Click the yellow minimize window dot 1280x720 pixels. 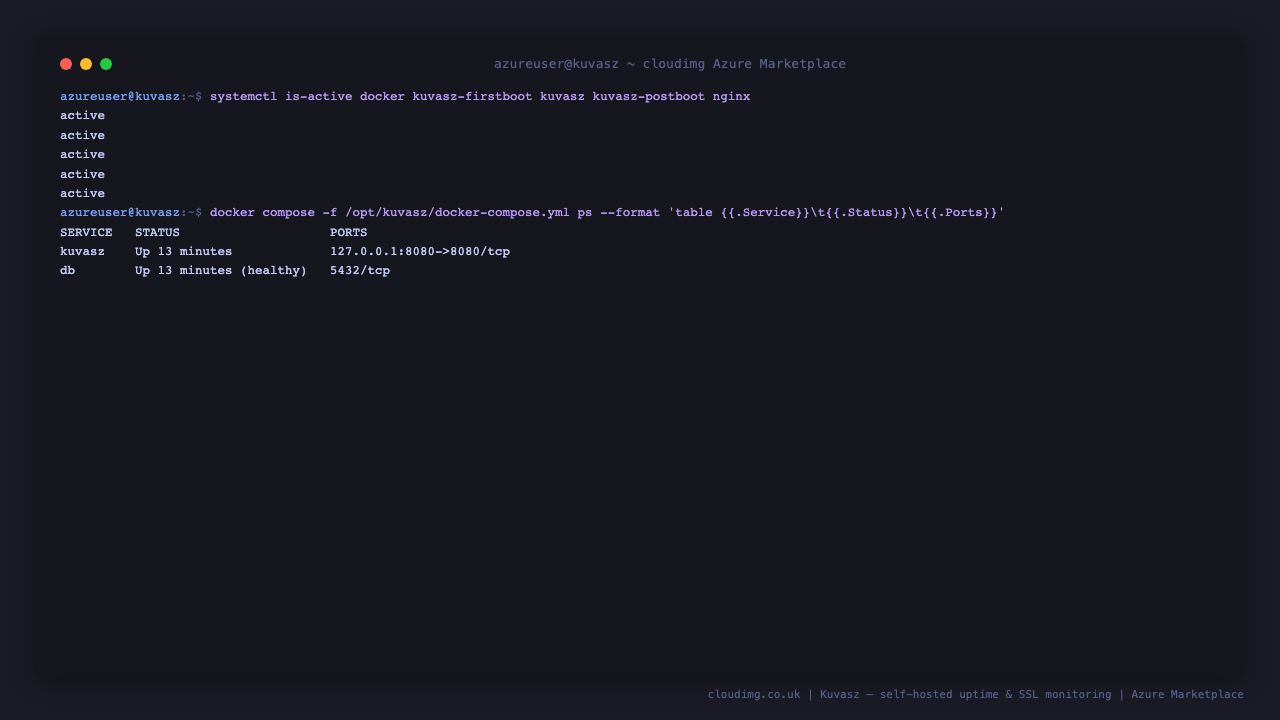click(x=86, y=64)
